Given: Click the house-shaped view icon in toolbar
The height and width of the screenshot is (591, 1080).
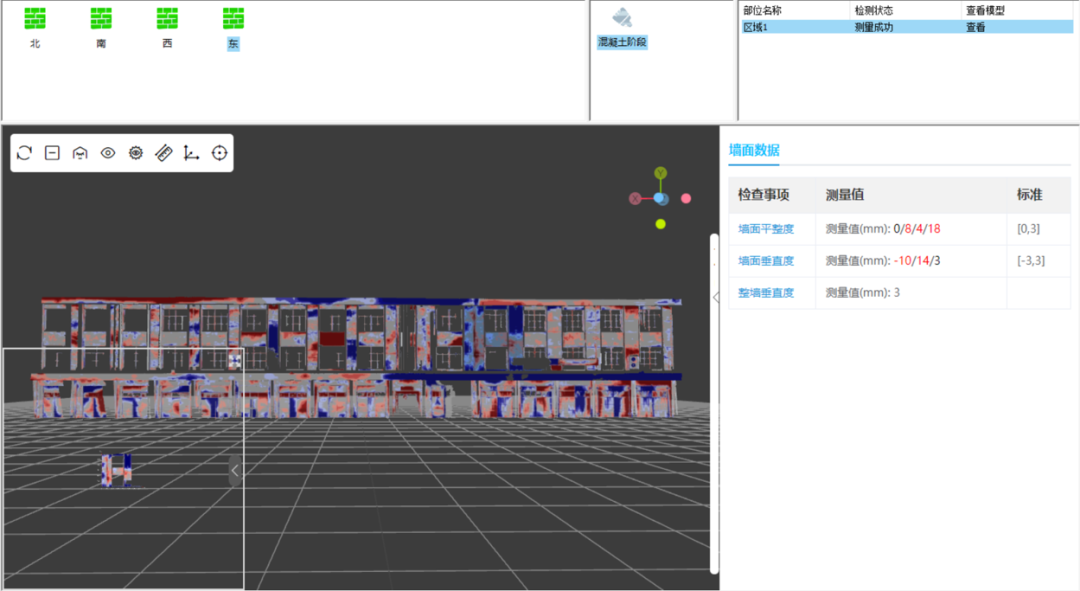Looking at the screenshot, I should (x=80, y=153).
